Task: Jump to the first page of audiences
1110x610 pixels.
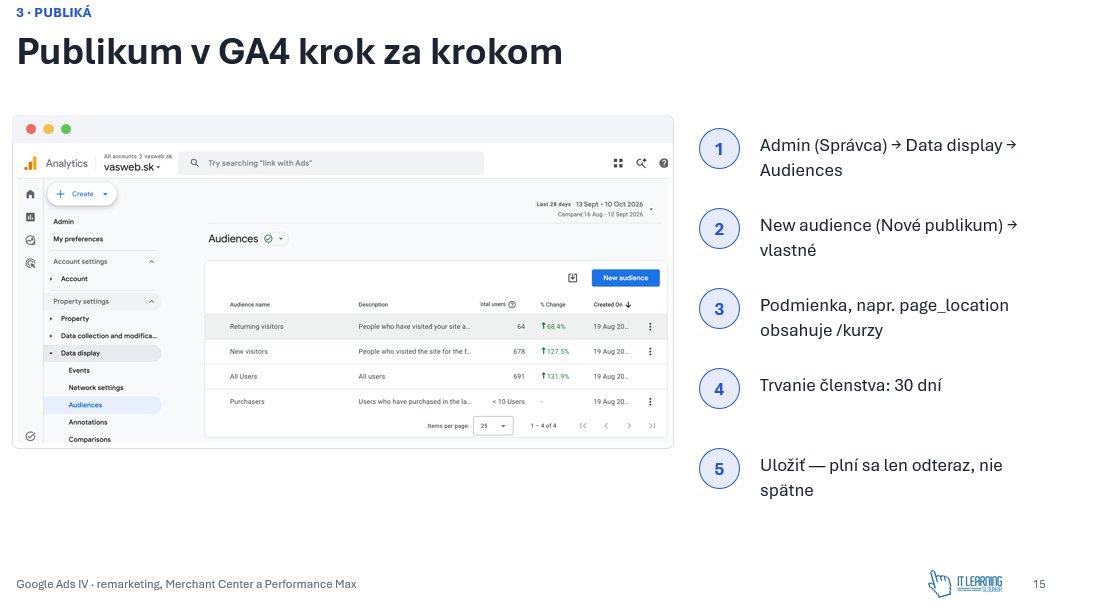Action: pos(583,426)
